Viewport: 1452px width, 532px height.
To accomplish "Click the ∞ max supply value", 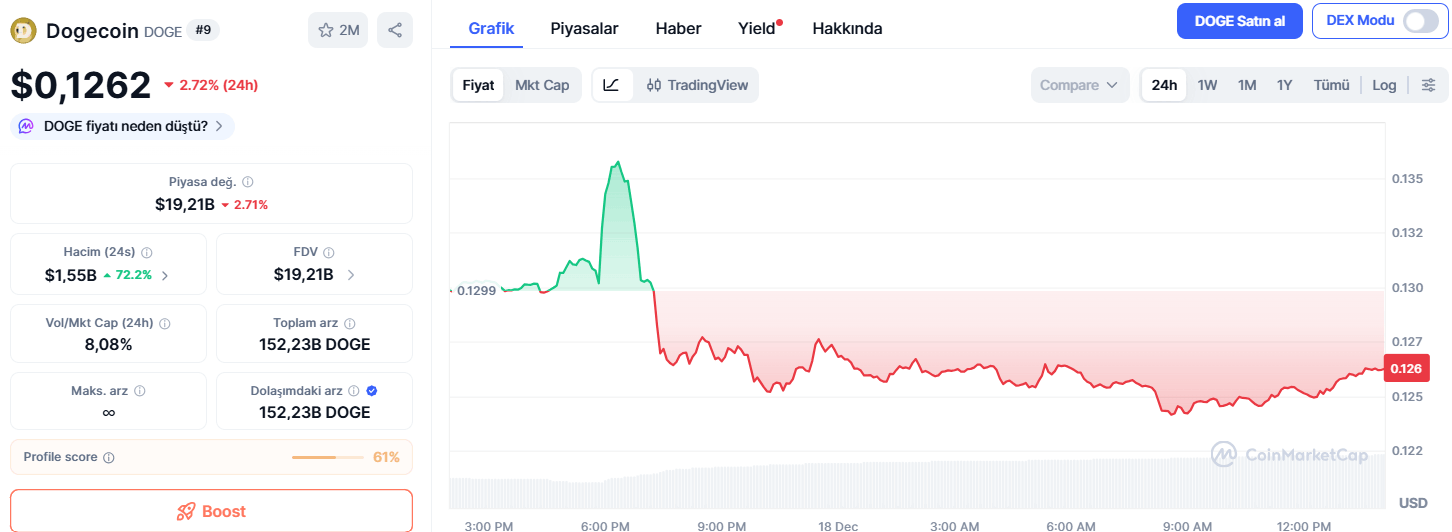I will pyautogui.click(x=108, y=412).
